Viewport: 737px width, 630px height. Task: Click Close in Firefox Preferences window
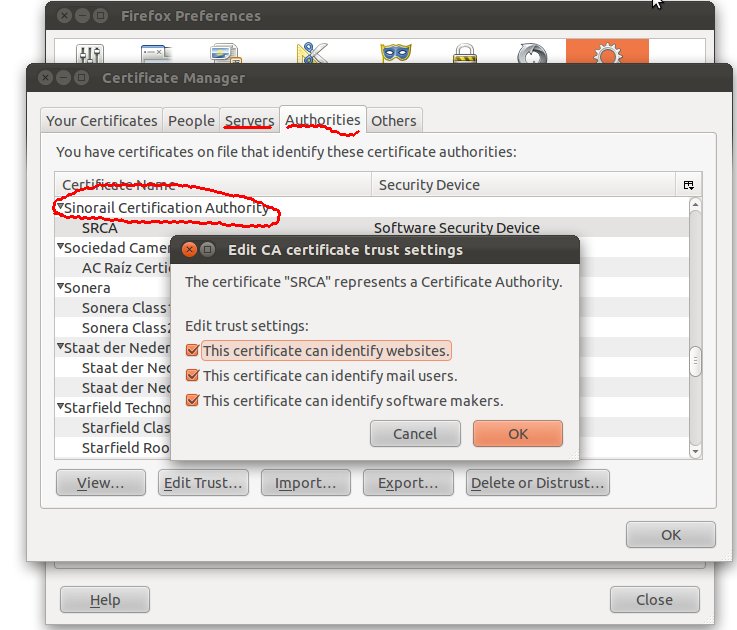point(654,599)
